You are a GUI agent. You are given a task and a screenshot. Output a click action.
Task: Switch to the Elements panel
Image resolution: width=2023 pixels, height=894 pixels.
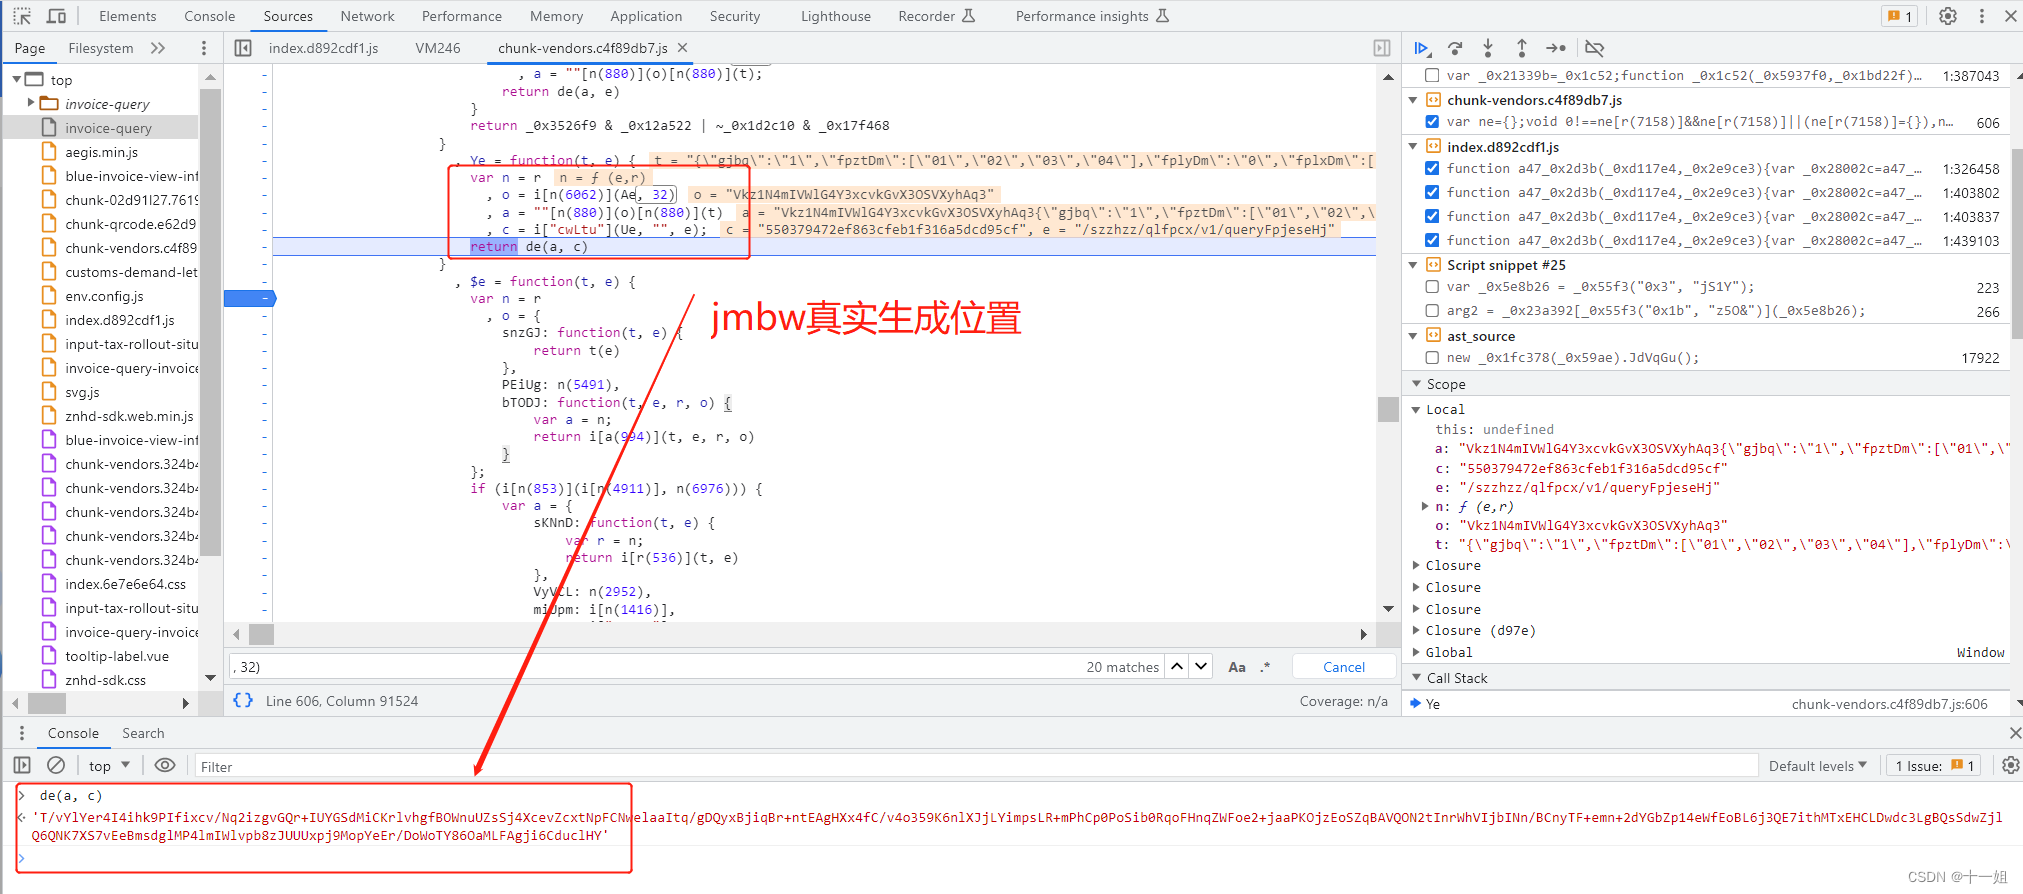point(128,16)
